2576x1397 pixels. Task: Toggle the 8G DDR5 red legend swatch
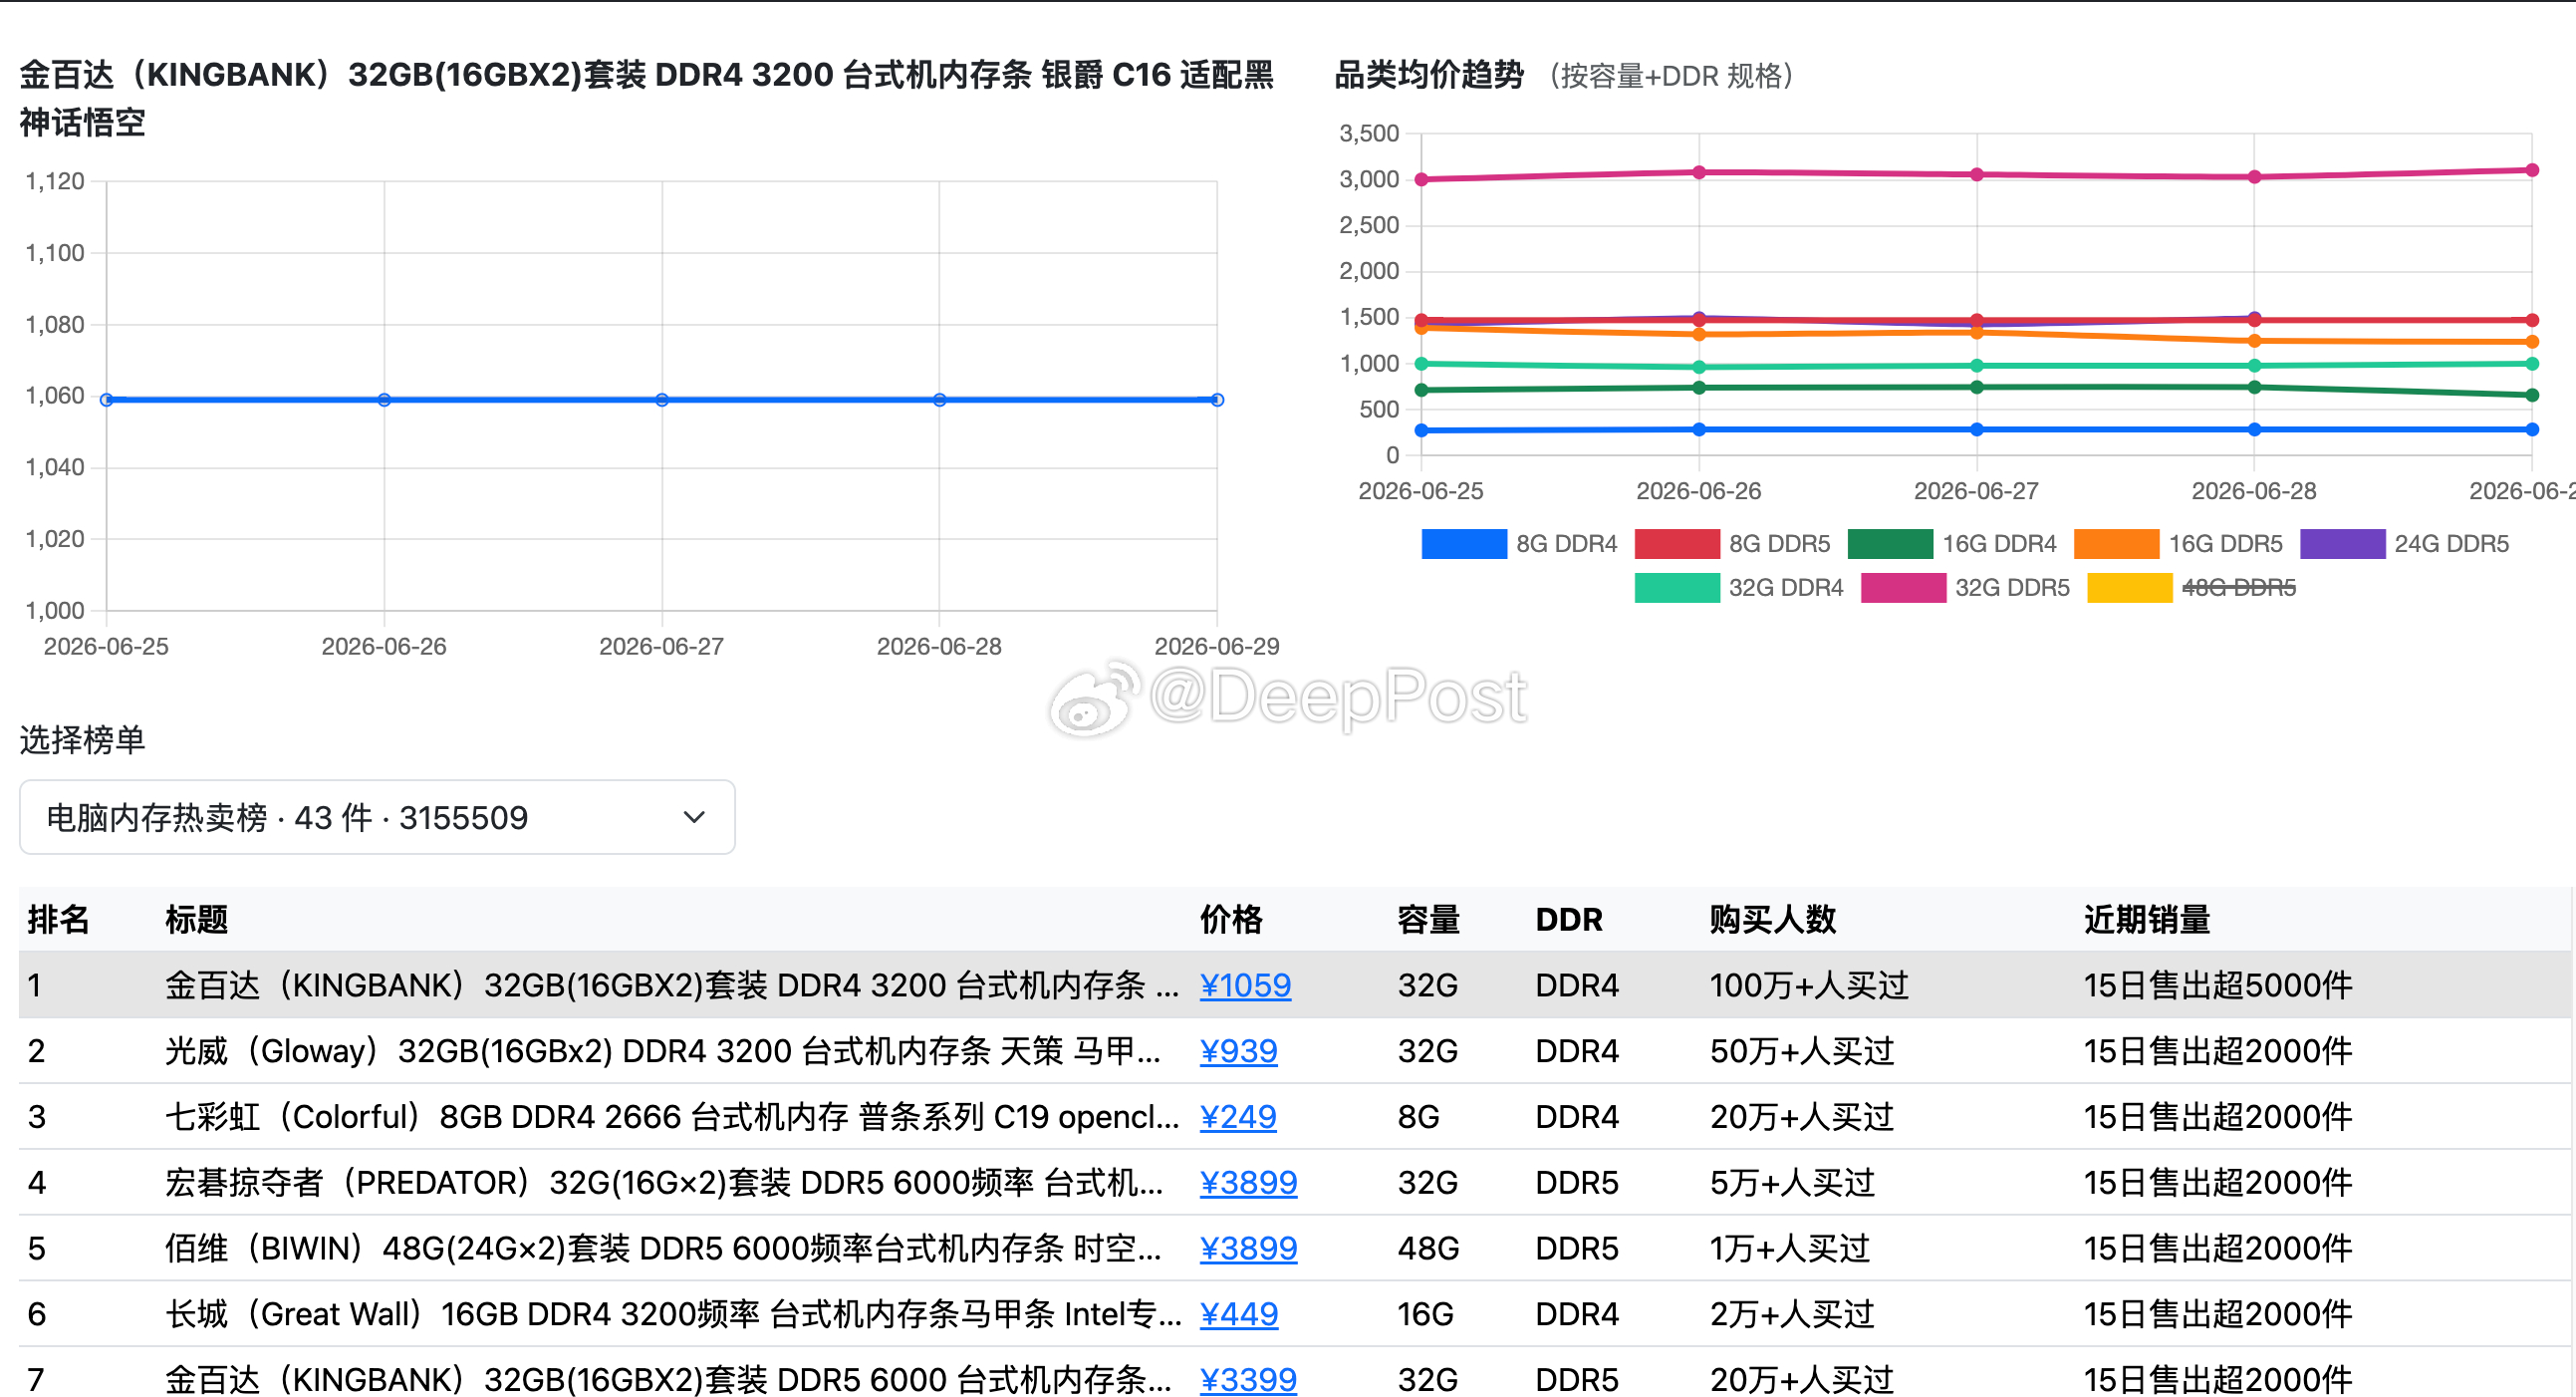pyautogui.click(x=1676, y=543)
